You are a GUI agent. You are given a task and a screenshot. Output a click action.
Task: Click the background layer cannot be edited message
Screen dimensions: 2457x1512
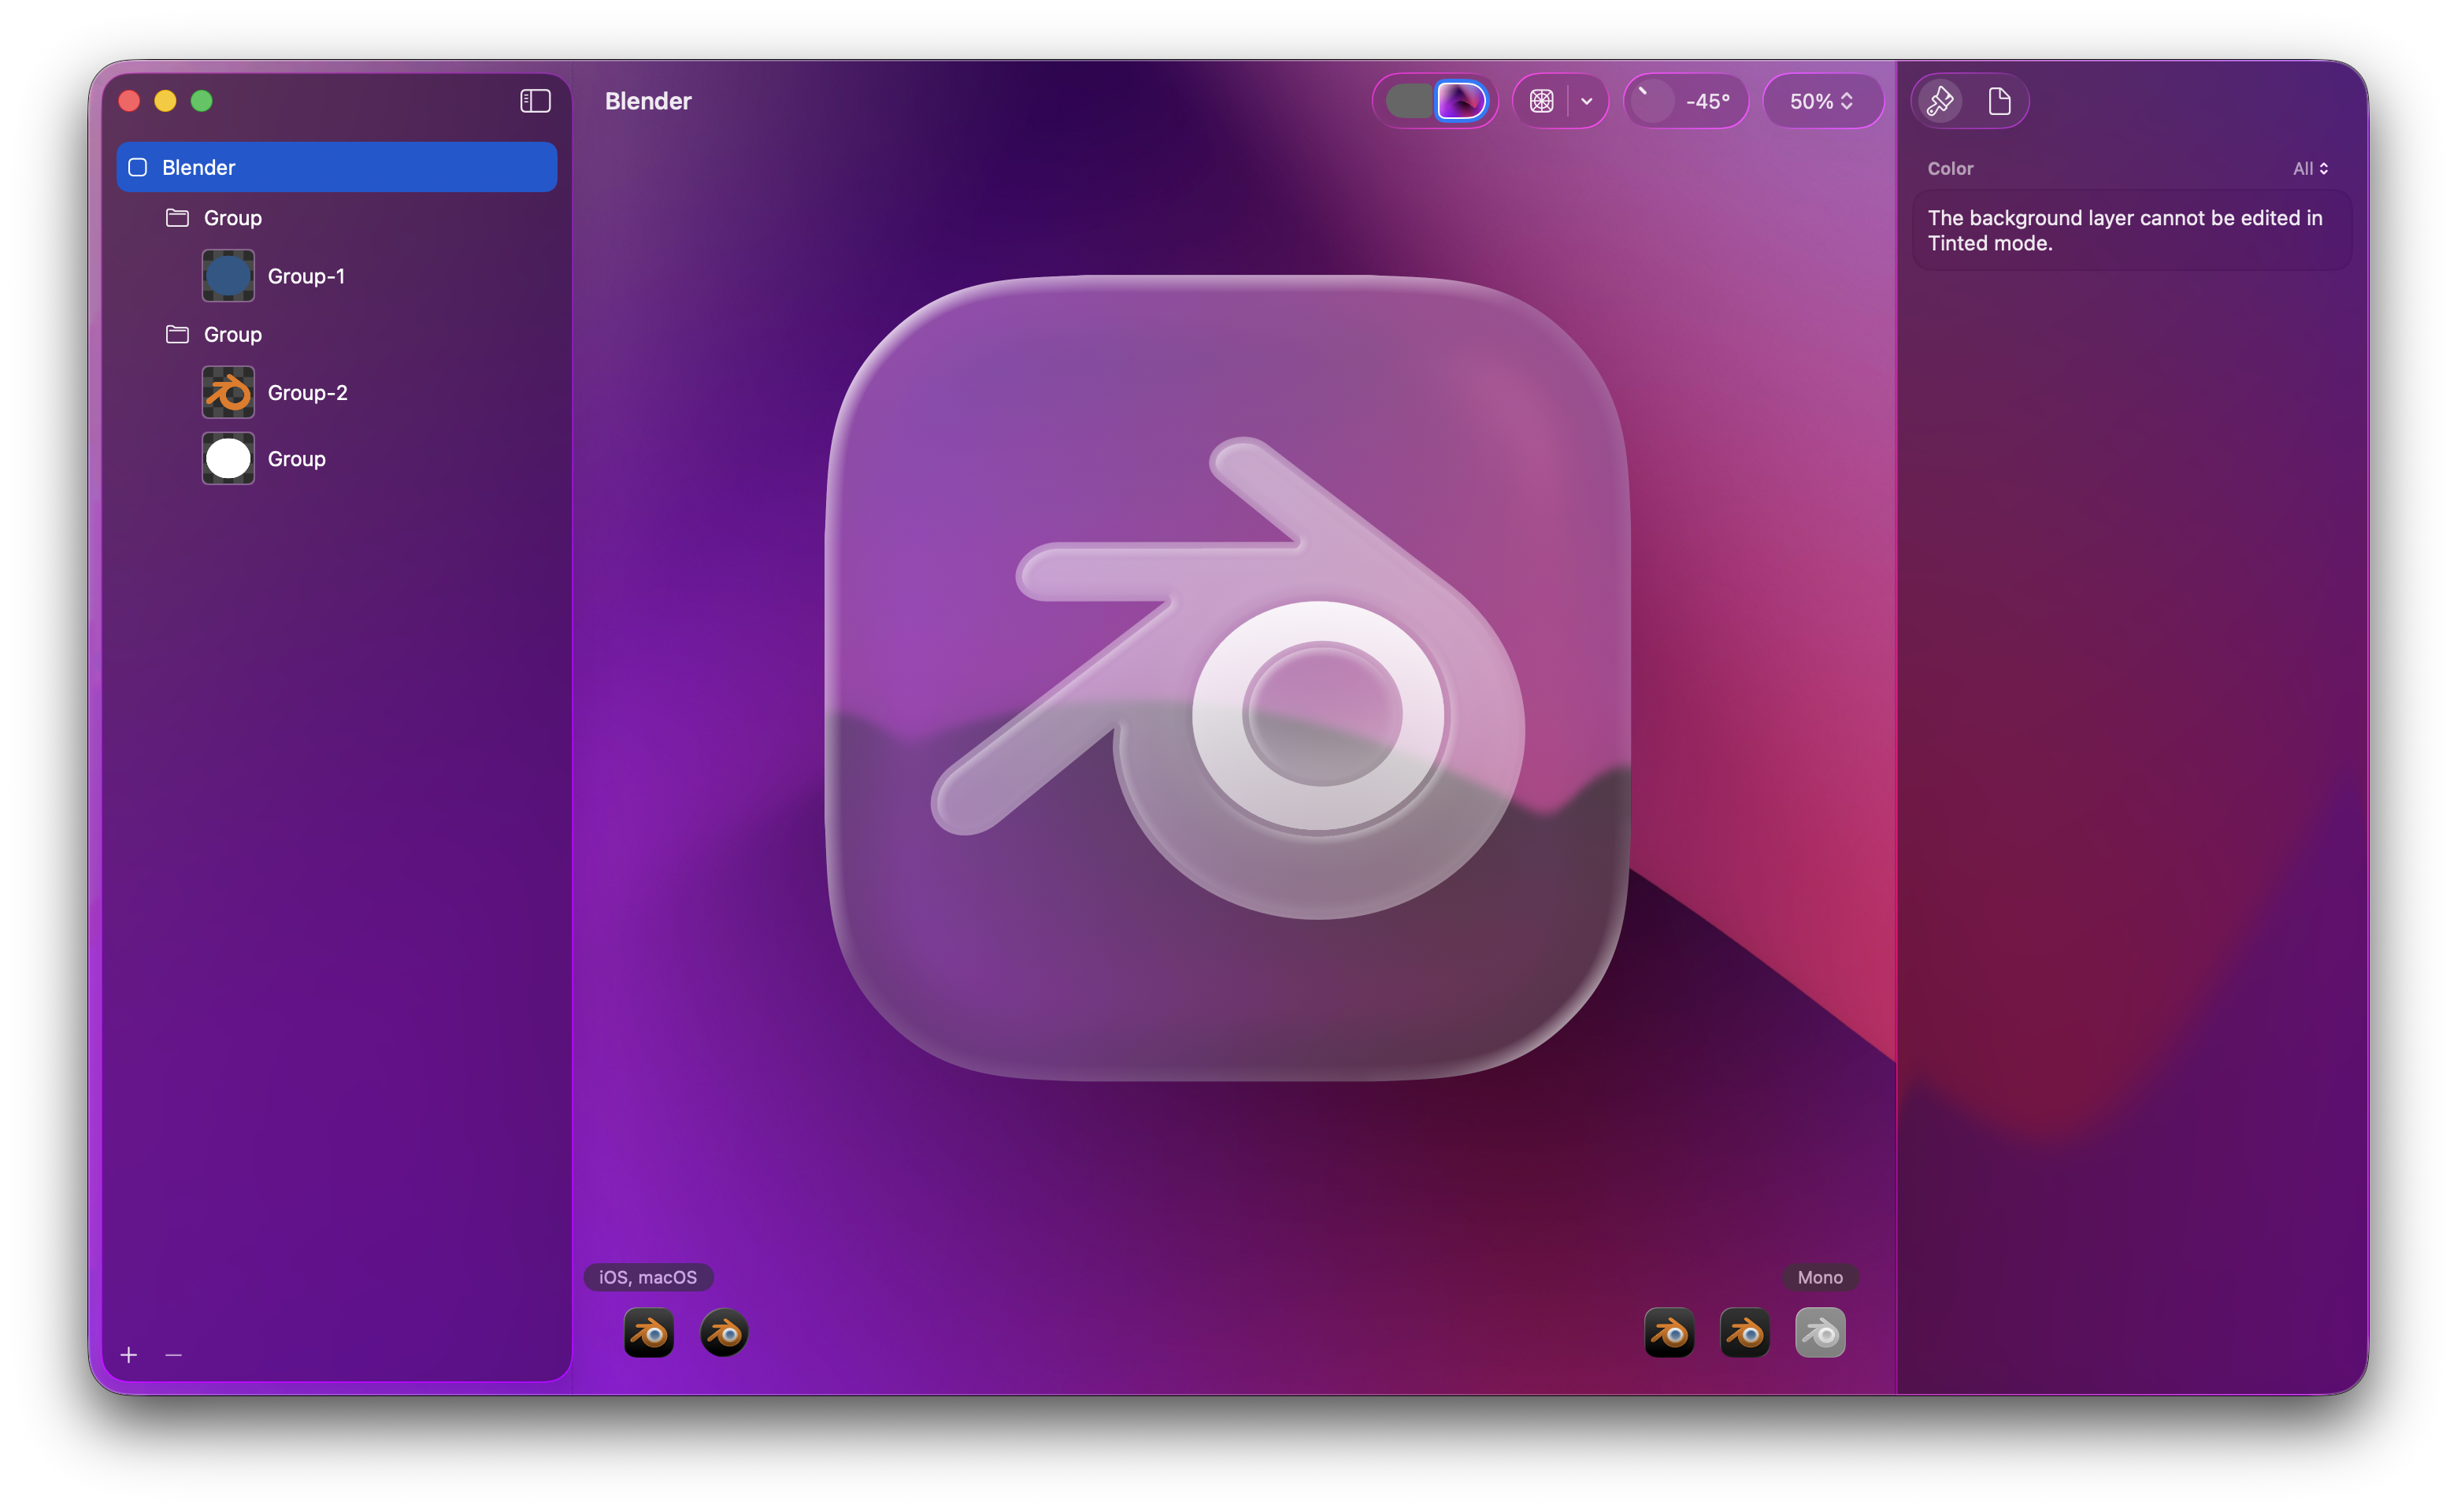point(2125,231)
